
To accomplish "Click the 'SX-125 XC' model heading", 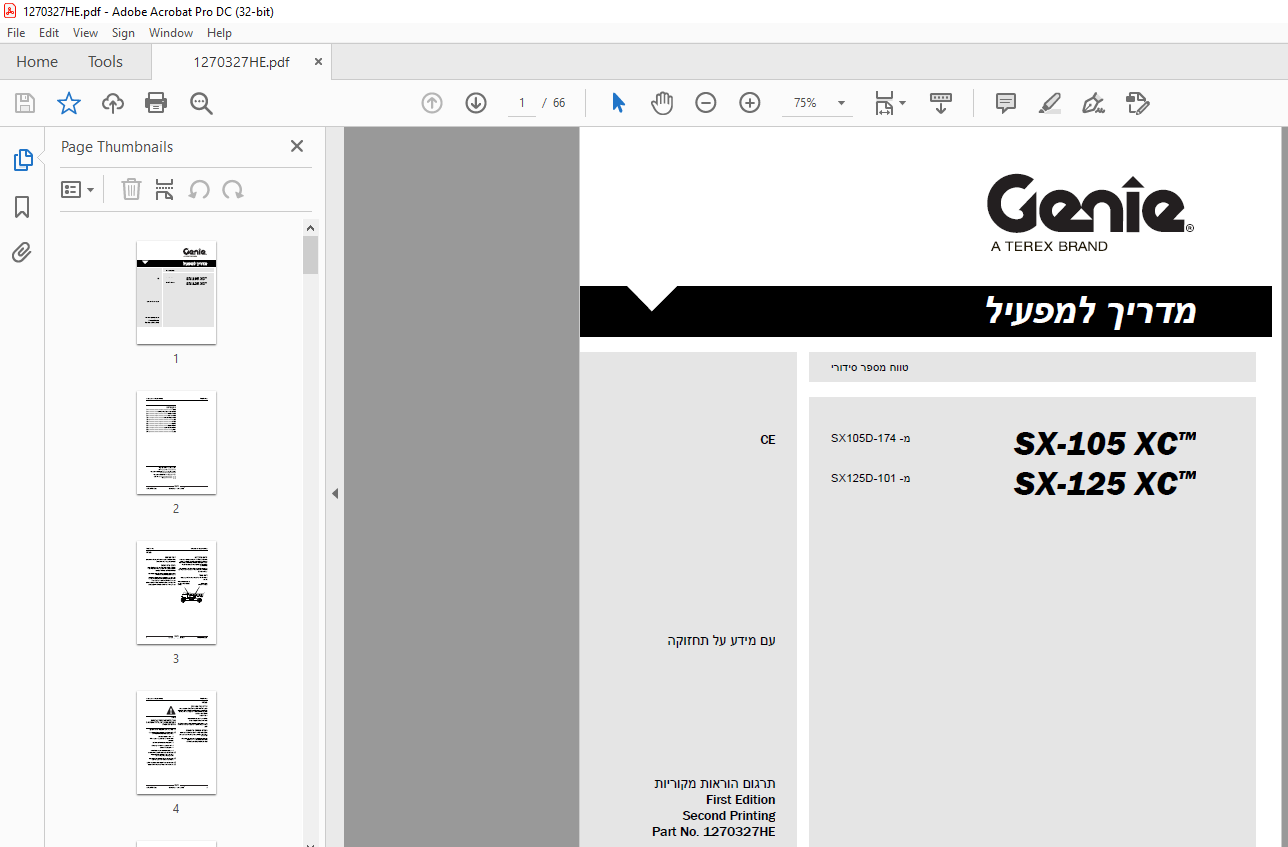I will [1105, 483].
